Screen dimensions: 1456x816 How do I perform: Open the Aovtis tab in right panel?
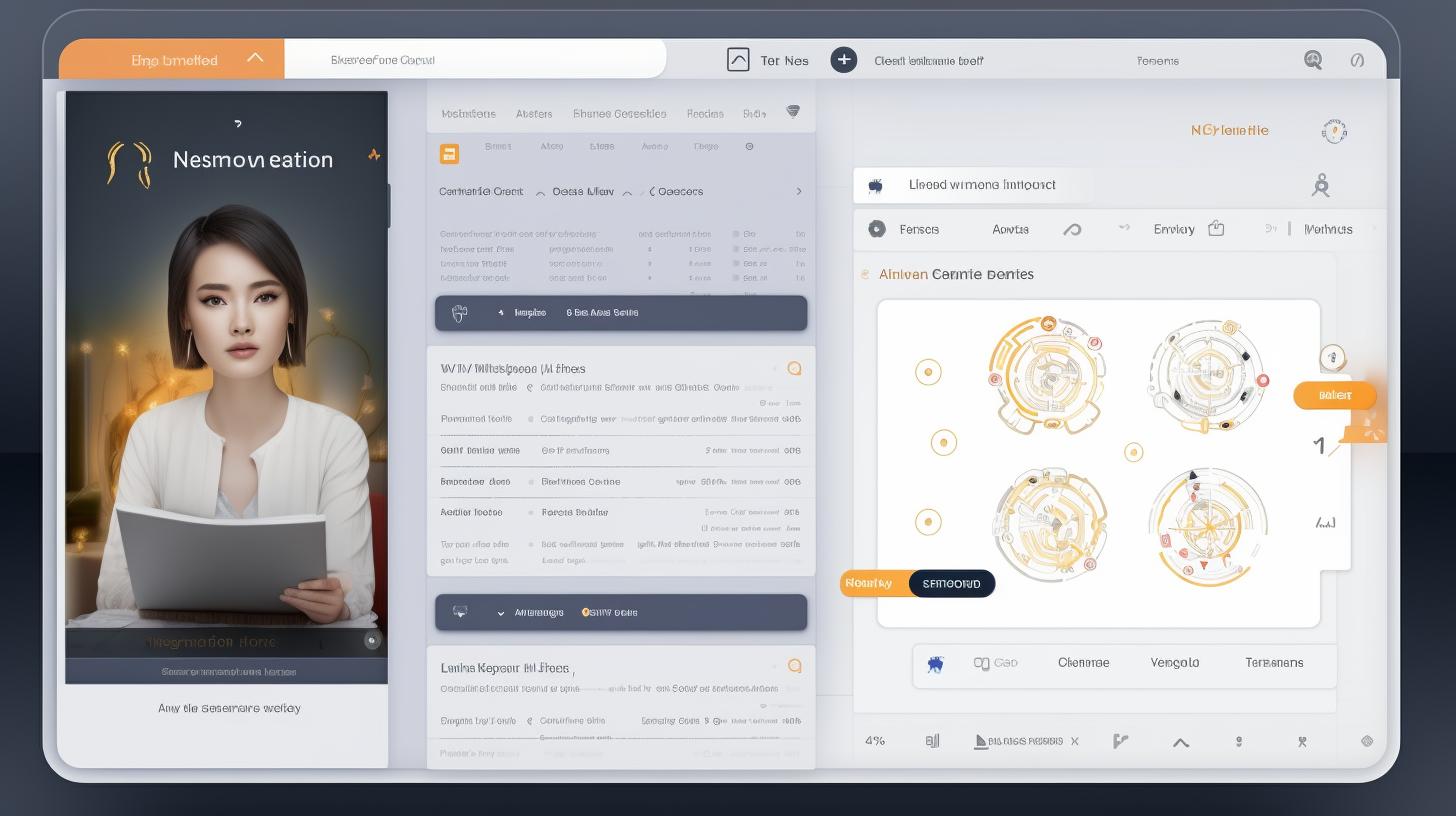click(x=1010, y=229)
